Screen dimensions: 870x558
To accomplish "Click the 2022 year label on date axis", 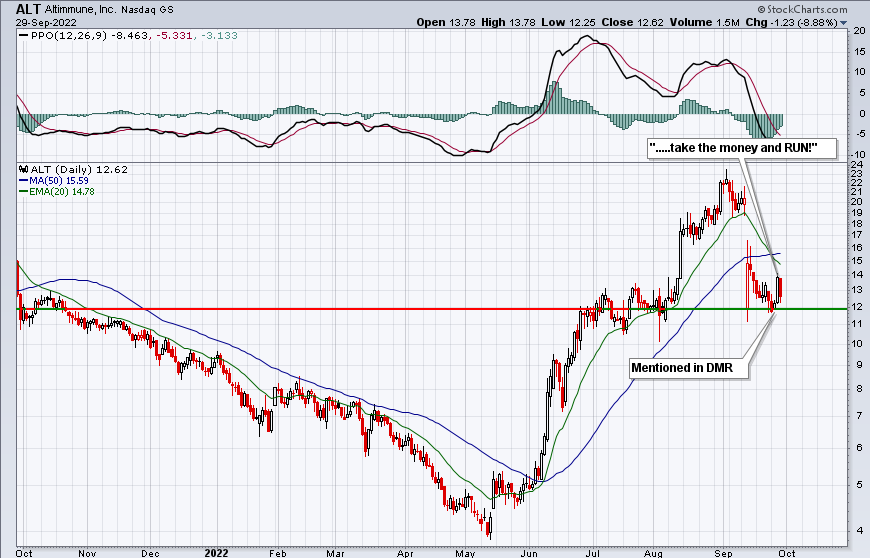I will [216, 553].
